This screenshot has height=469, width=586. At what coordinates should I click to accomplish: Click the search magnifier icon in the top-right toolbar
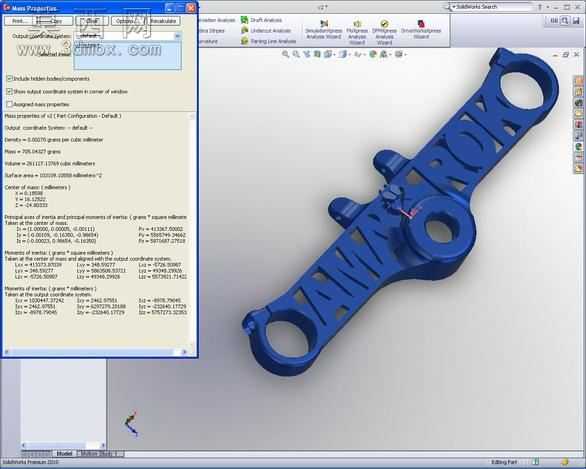pos(565,21)
